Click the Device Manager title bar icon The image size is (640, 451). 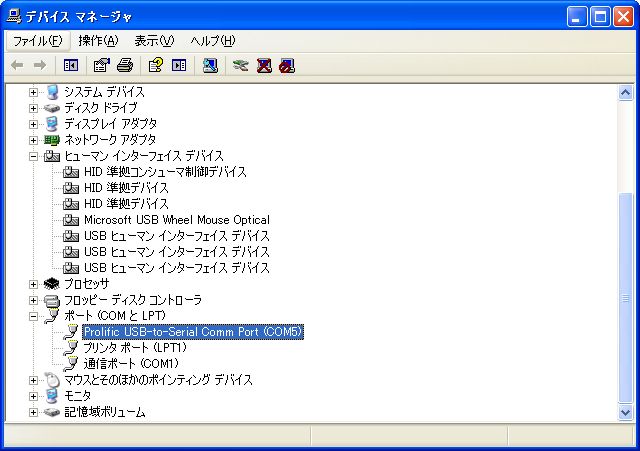click(x=14, y=16)
